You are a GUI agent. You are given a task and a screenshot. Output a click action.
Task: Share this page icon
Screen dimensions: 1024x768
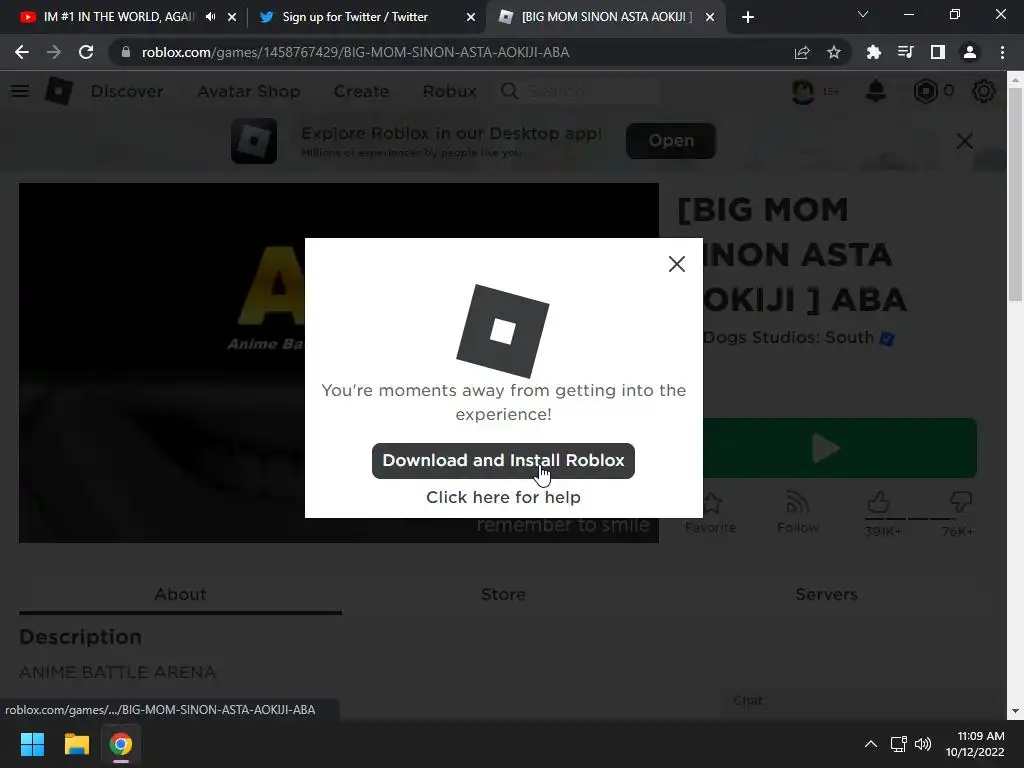point(802,52)
